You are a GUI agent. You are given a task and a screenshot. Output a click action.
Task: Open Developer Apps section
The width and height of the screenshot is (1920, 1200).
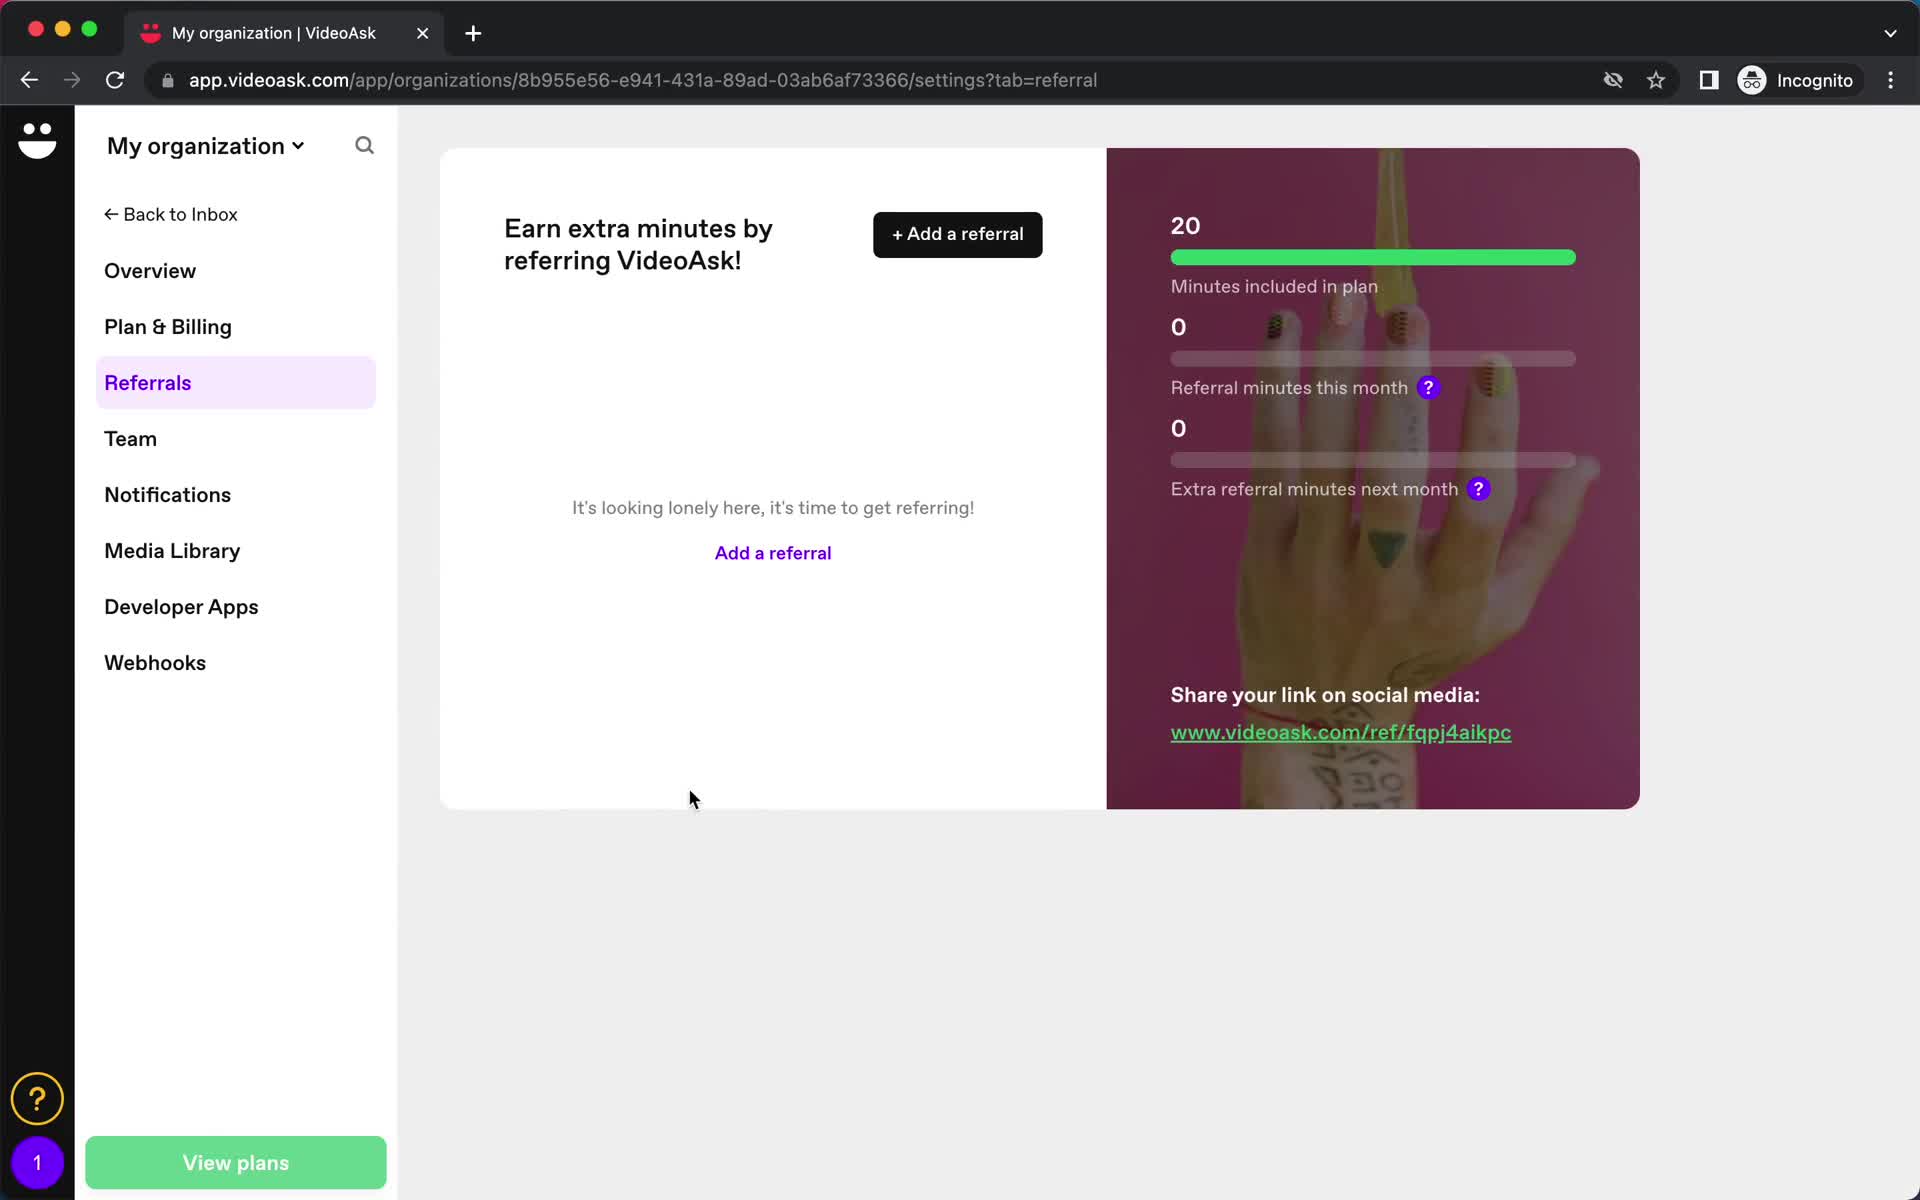pos(181,607)
